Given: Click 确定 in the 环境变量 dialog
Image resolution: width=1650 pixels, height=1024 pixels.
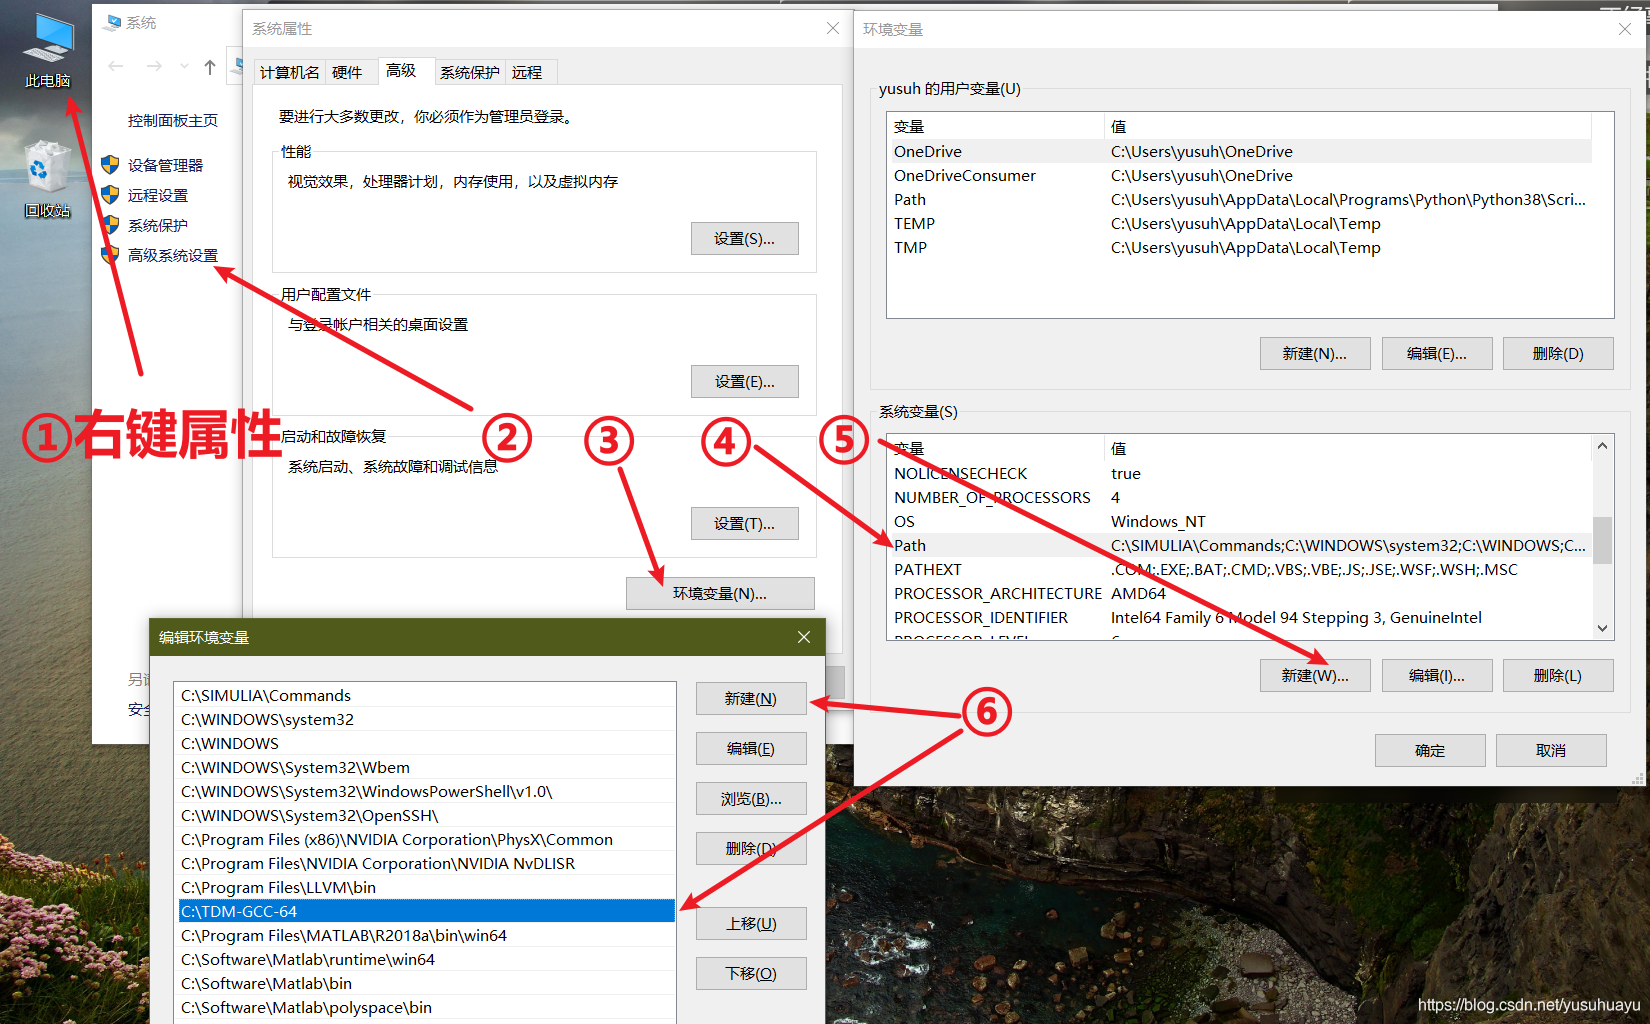Looking at the screenshot, I should pos(1429,751).
